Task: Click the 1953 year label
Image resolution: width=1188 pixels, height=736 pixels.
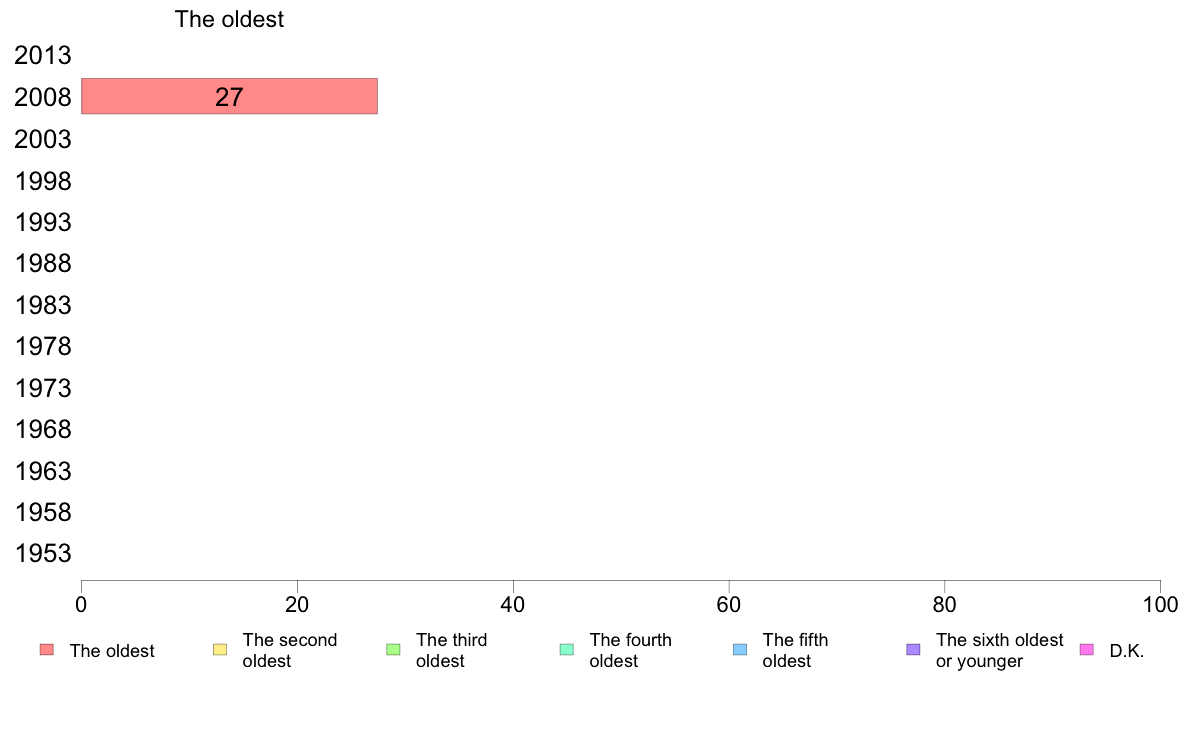Action: (42, 553)
